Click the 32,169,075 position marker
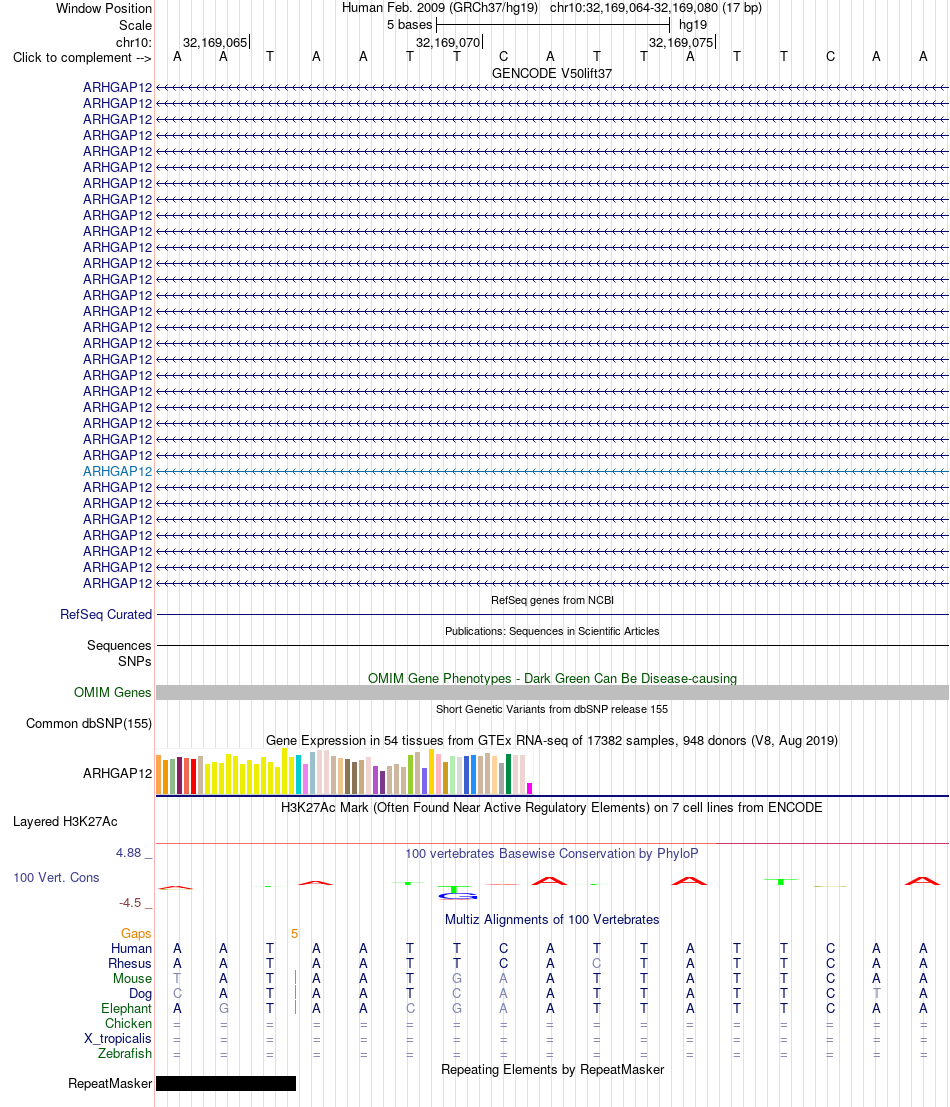This screenshot has width=950, height=1107. coord(681,42)
